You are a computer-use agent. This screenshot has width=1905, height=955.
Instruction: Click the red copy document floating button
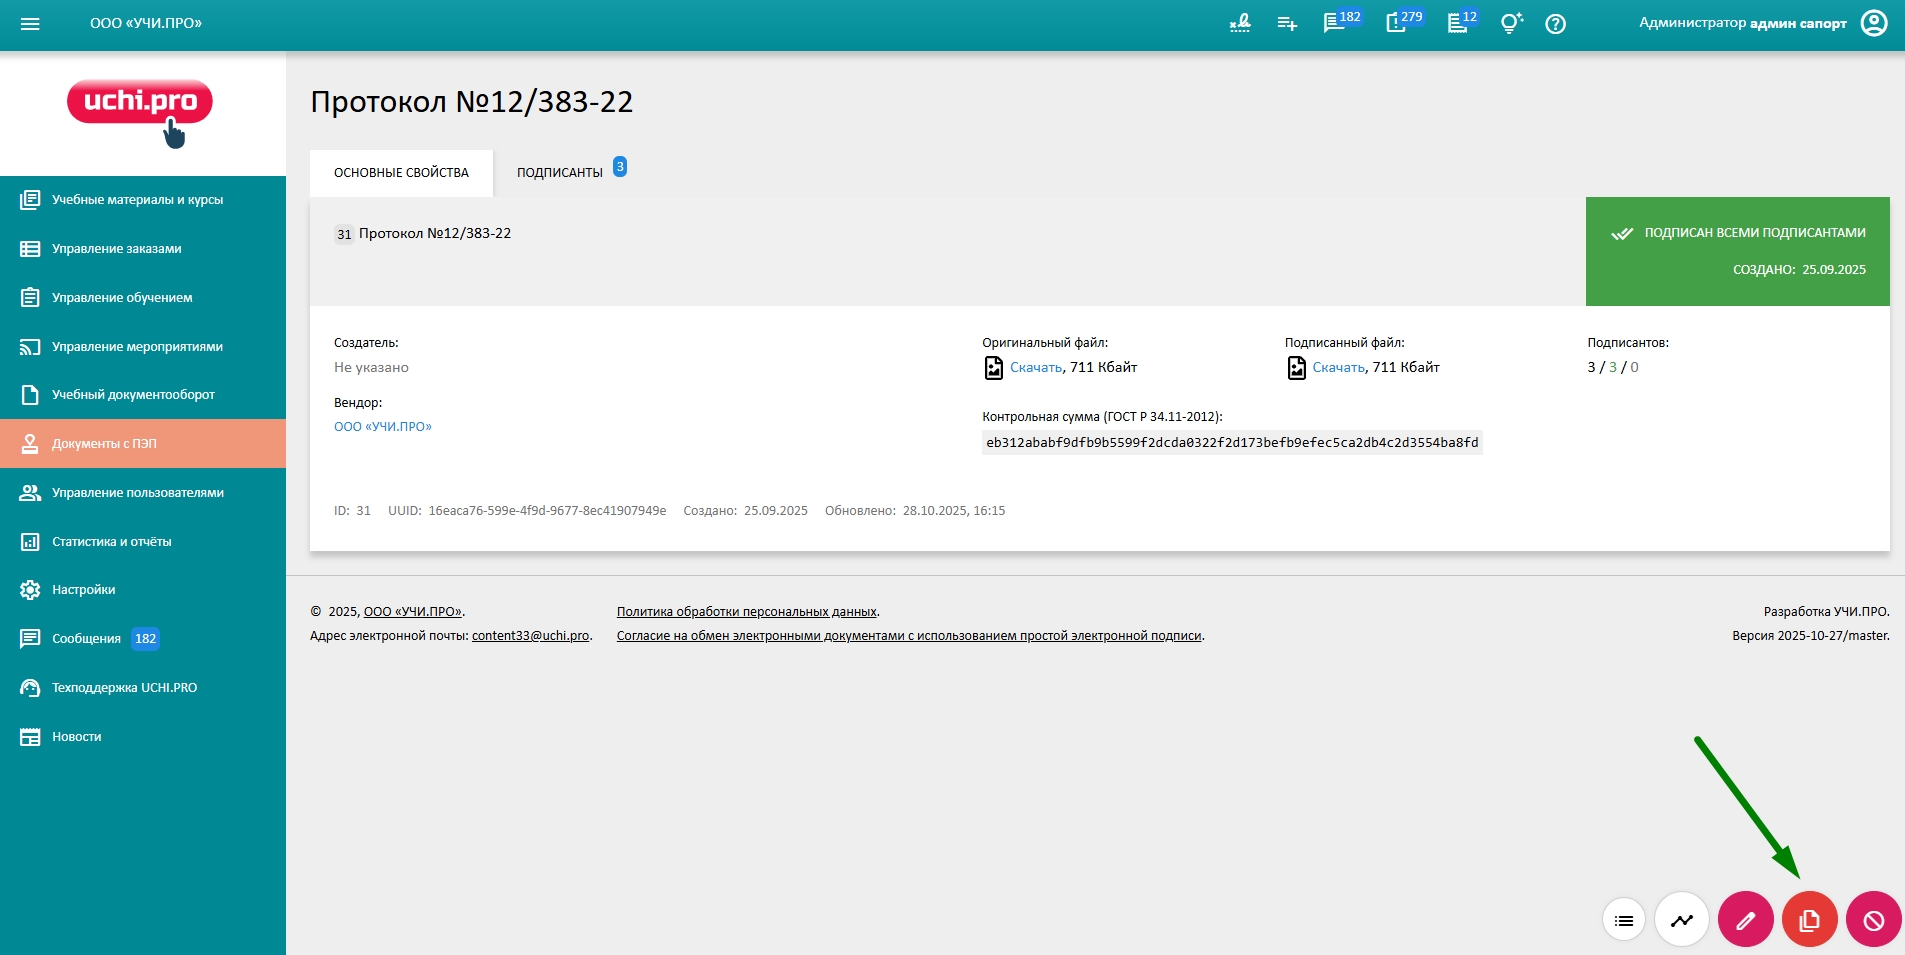(1809, 920)
